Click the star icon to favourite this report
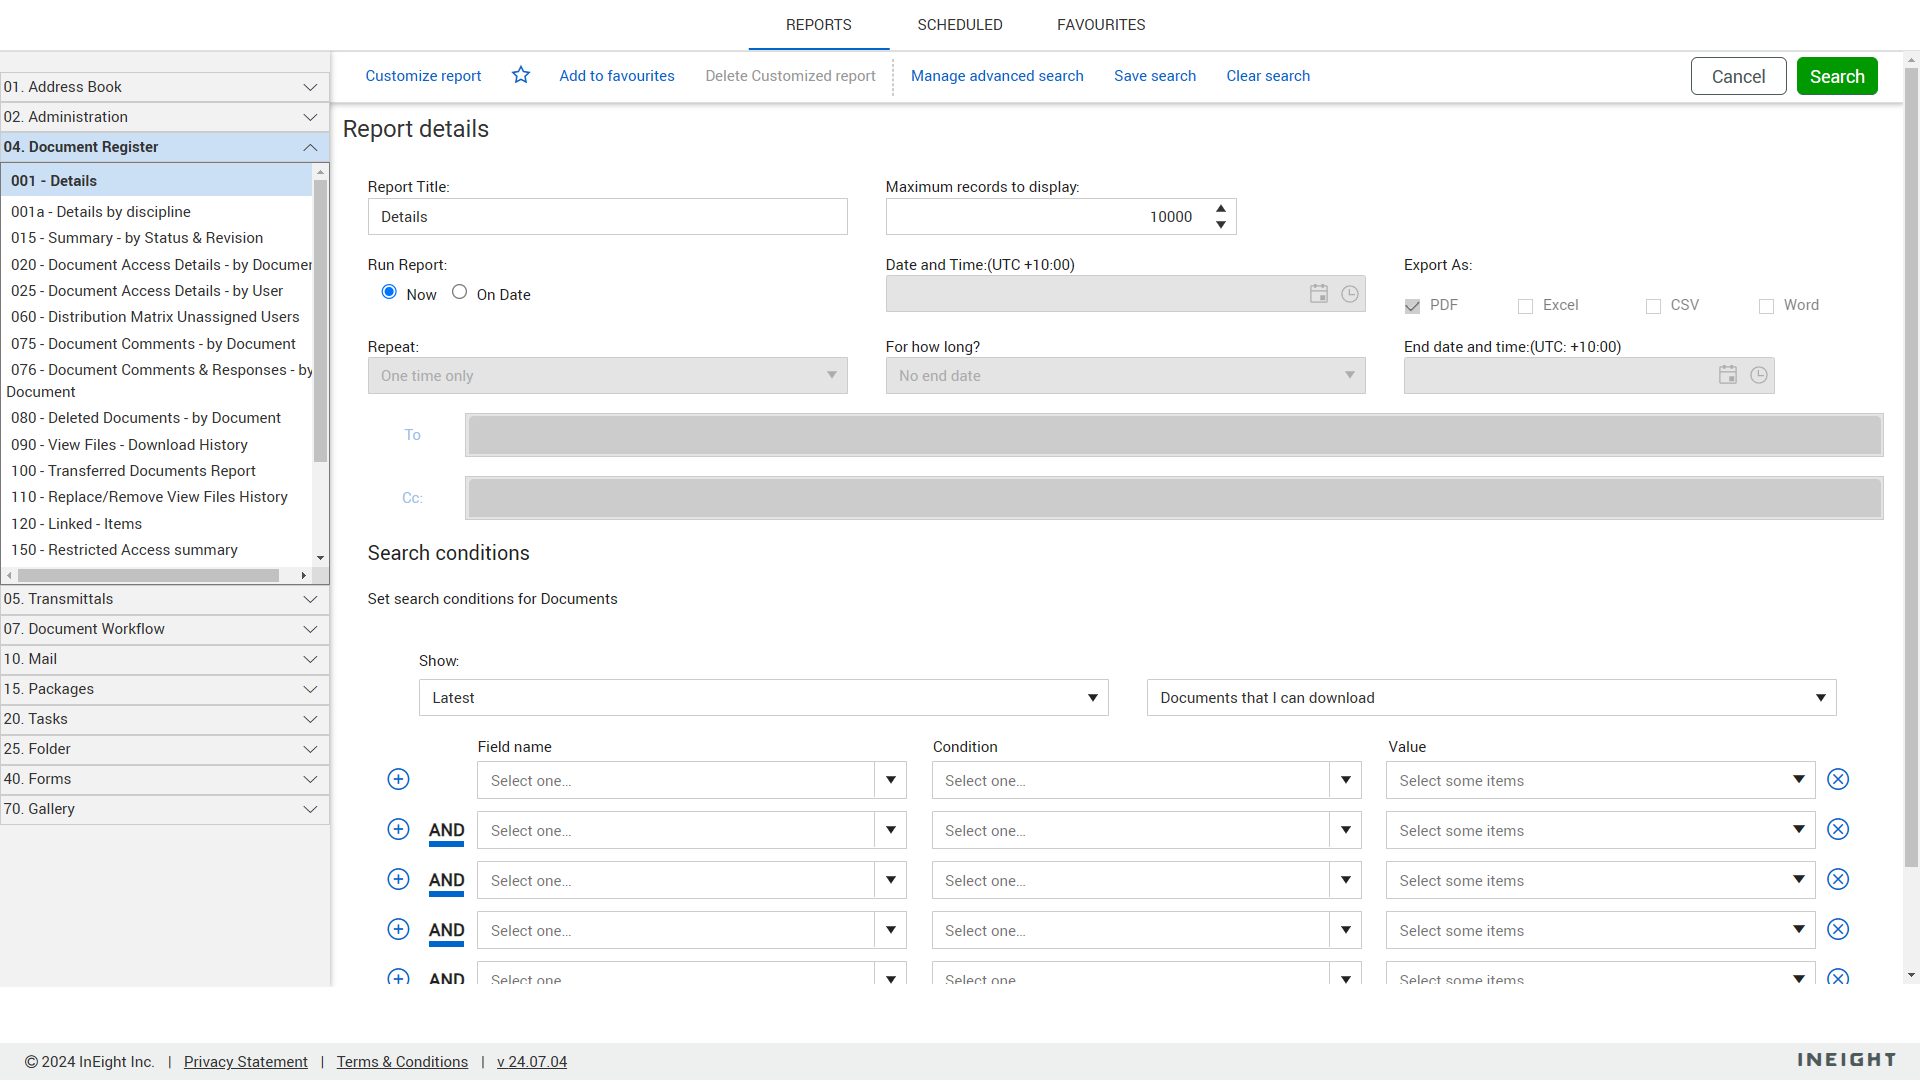This screenshot has width=1920, height=1080. [x=520, y=75]
